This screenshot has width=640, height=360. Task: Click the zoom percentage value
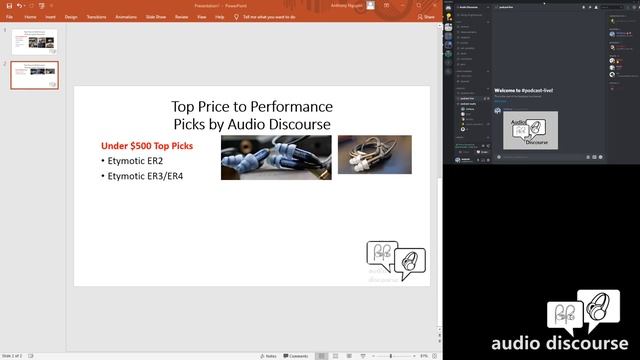point(424,356)
